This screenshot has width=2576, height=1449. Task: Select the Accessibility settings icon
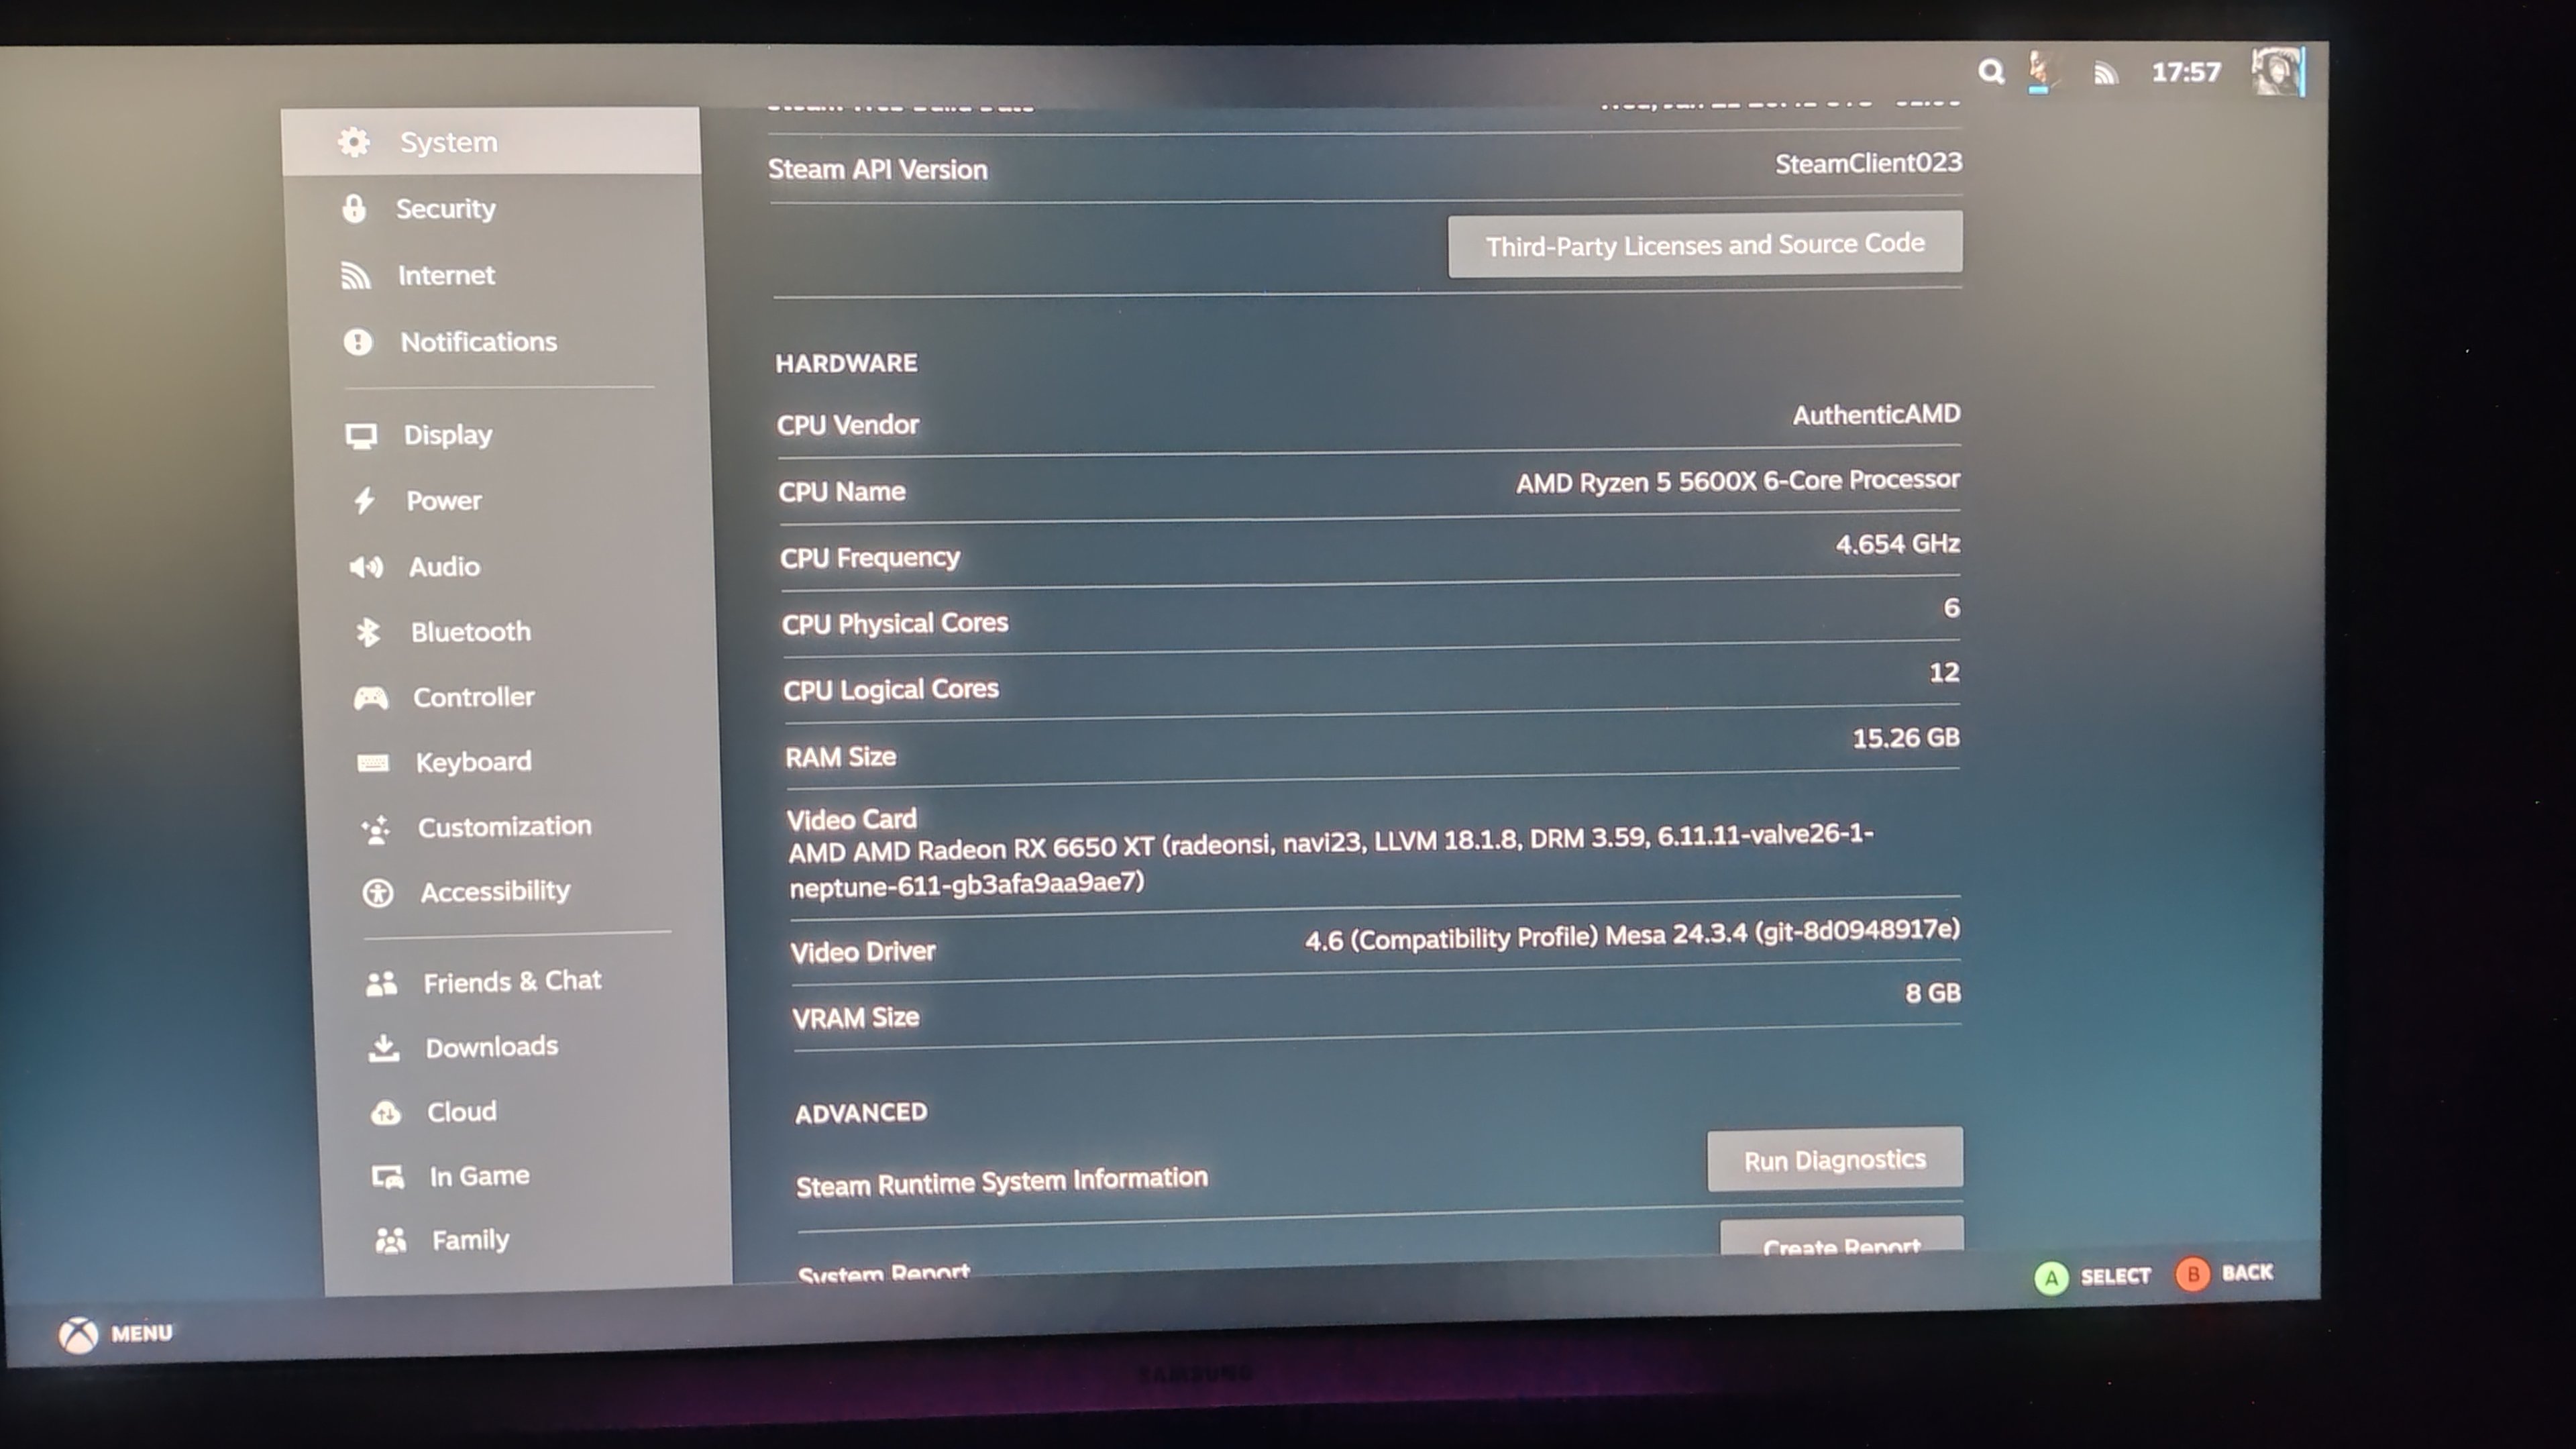(378, 893)
